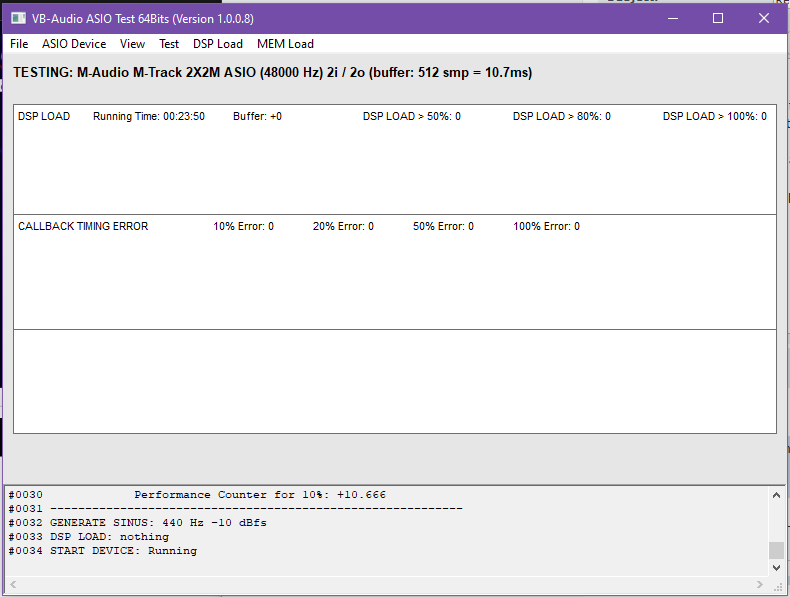
Task: Minimize the ASIO Test window
Action: (x=673, y=19)
